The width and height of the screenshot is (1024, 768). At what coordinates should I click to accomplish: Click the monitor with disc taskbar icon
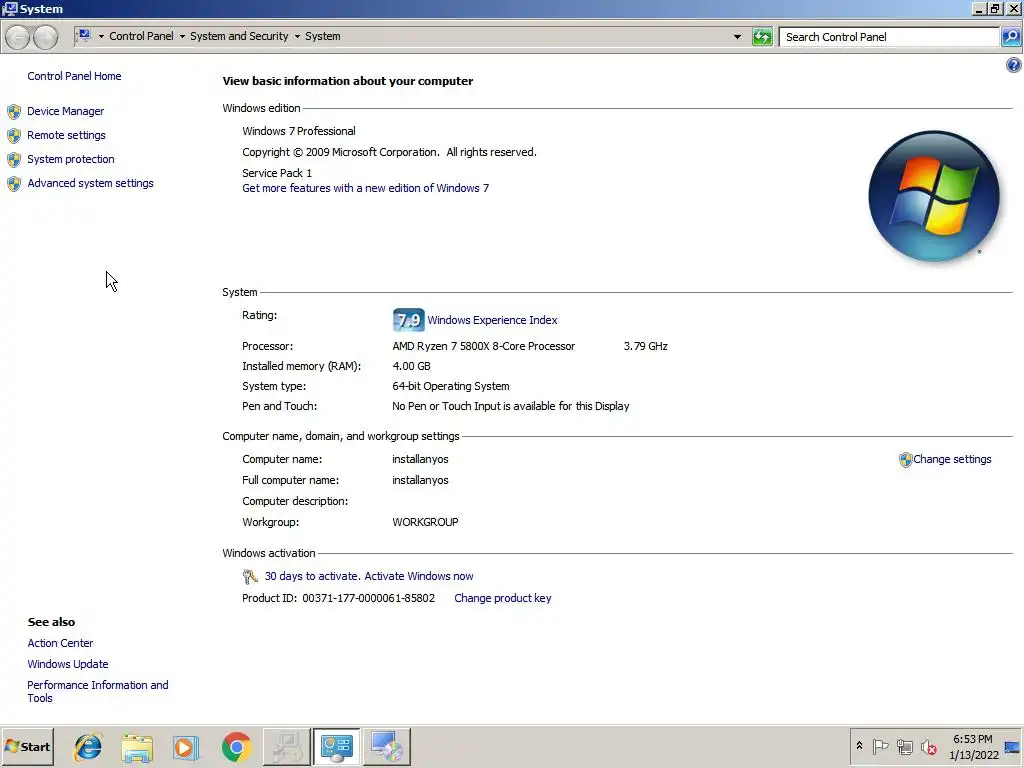pos(387,747)
